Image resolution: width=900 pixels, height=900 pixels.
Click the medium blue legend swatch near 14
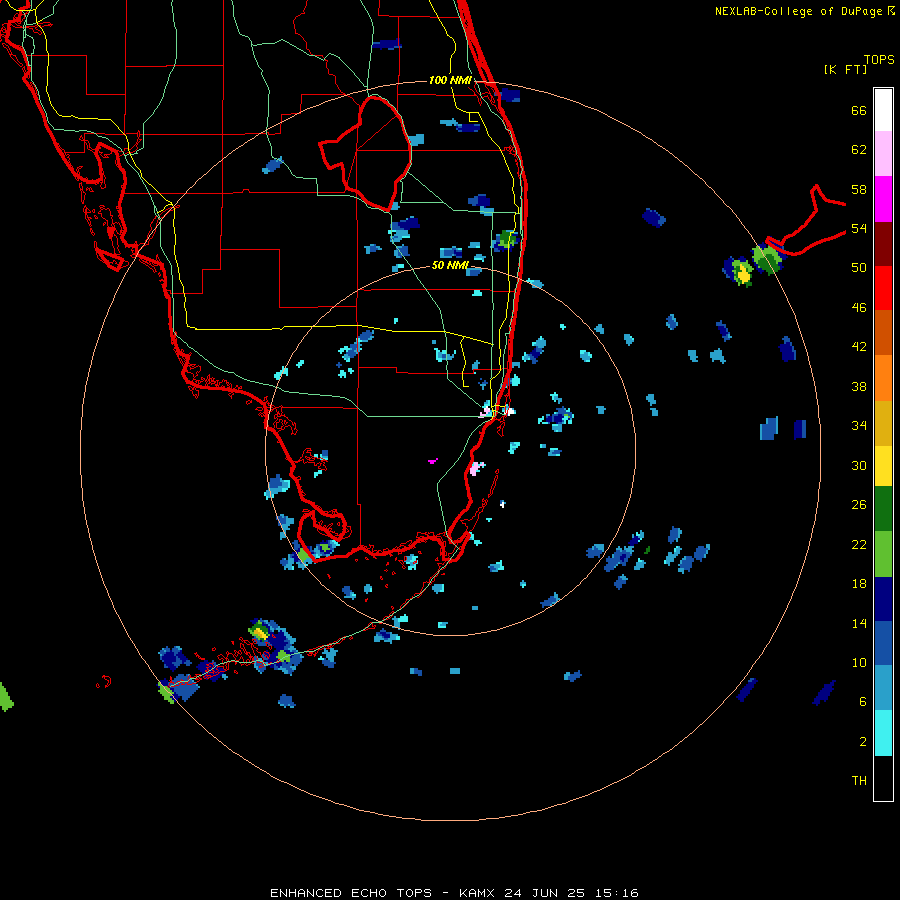883,643
